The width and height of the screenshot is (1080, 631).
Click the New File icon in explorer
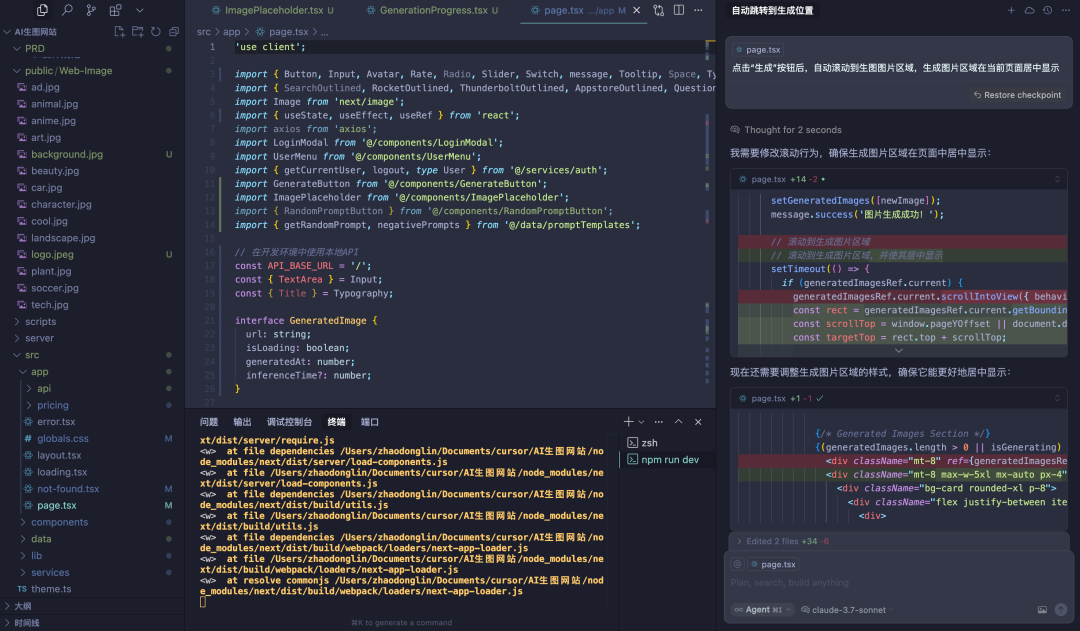click(x=119, y=32)
